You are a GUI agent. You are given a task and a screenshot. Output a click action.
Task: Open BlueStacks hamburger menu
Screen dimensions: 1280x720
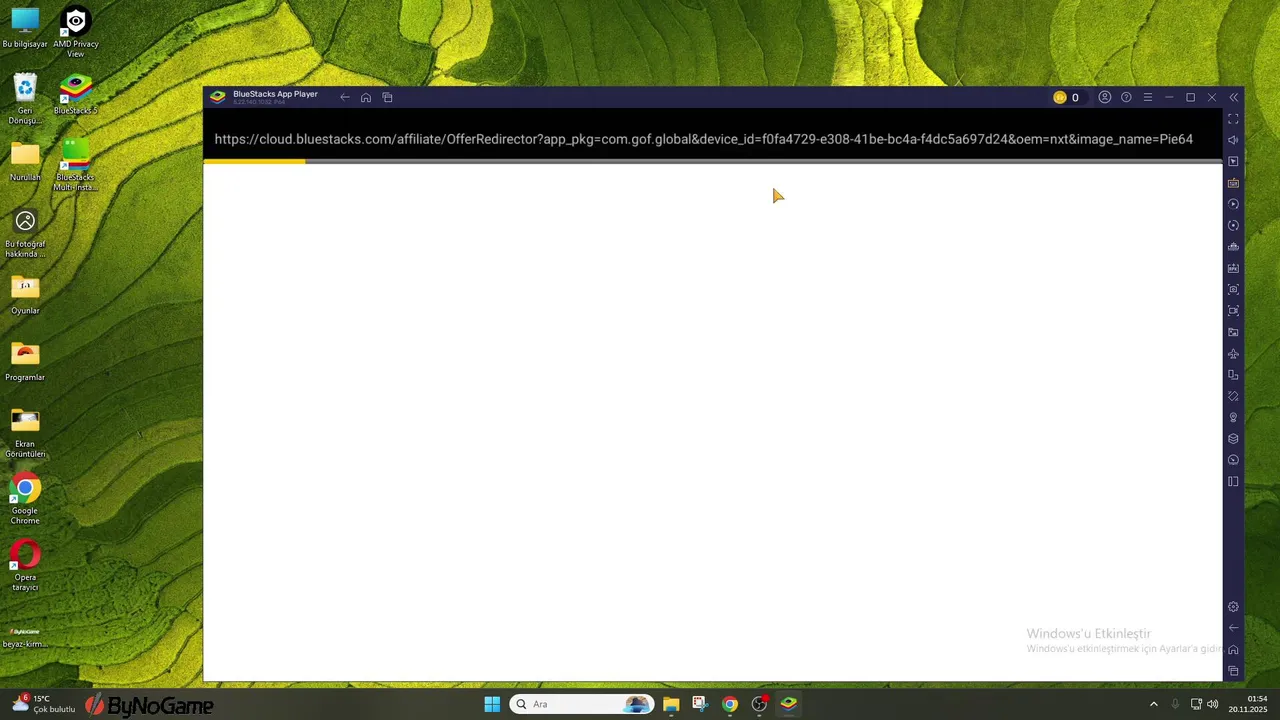[1148, 97]
